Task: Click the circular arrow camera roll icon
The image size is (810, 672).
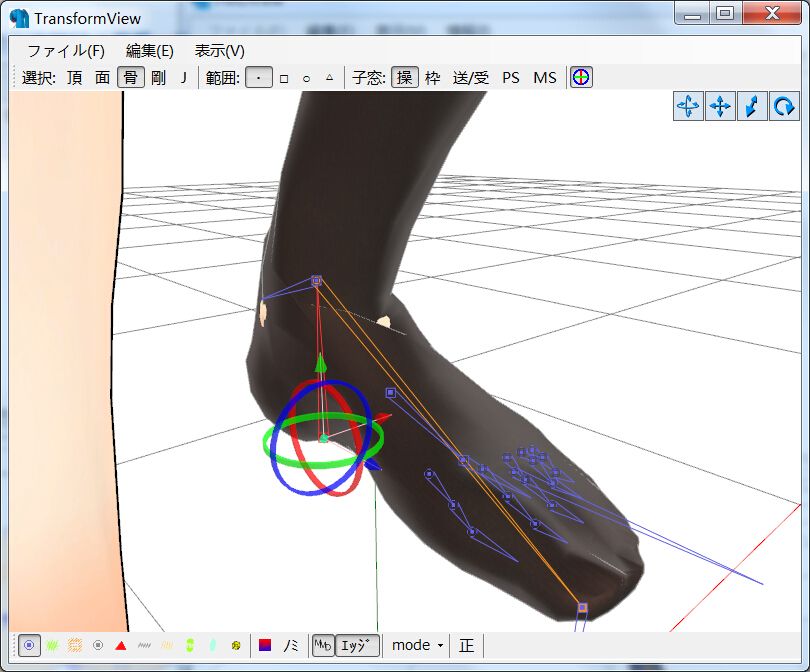Action: 784,106
